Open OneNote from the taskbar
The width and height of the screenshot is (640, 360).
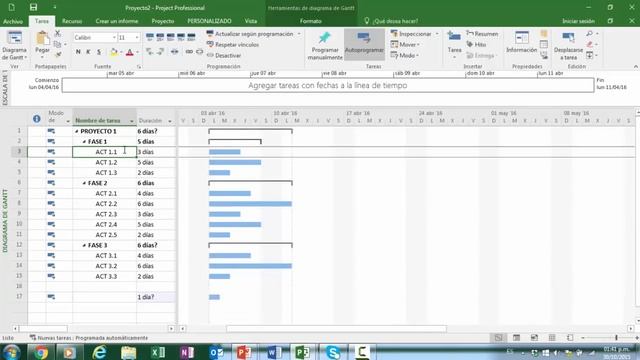[187, 352]
